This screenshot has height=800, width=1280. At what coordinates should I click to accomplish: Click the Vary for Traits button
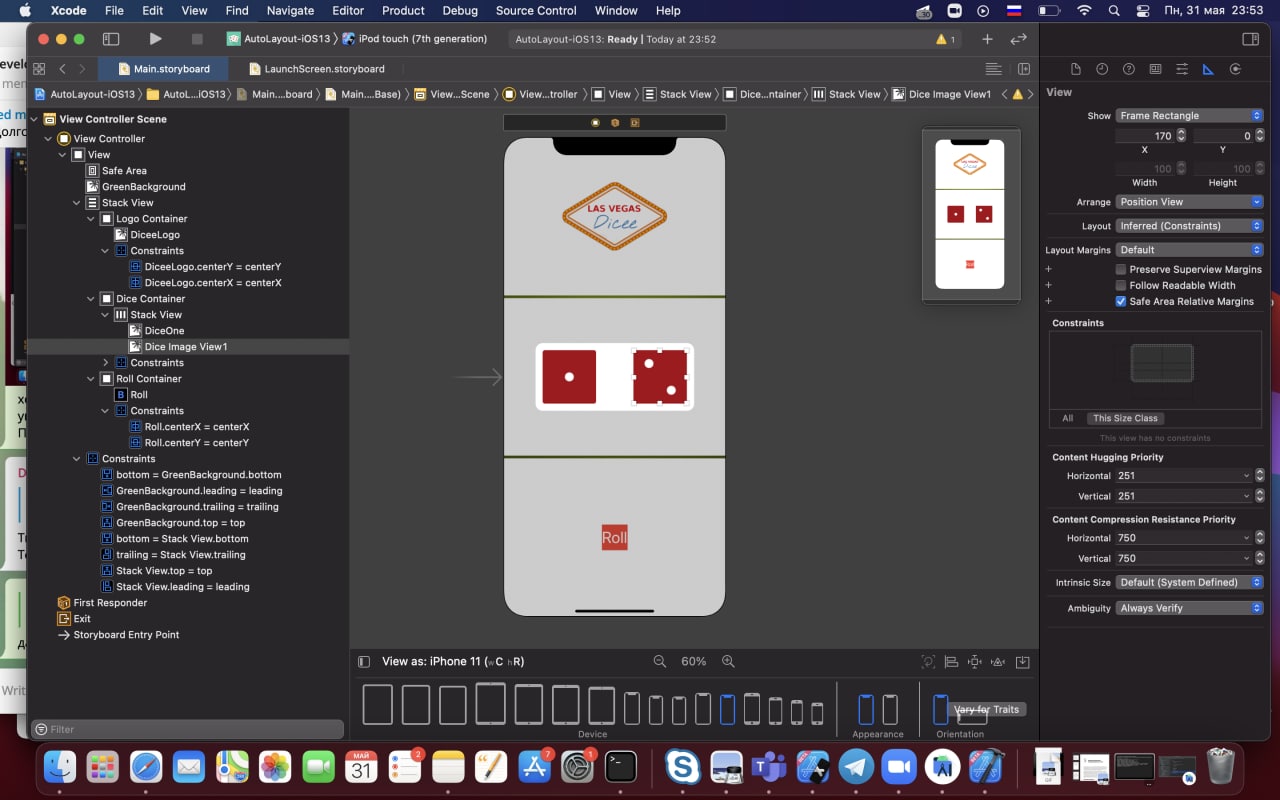pyautogui.click(x=986, y=710)
